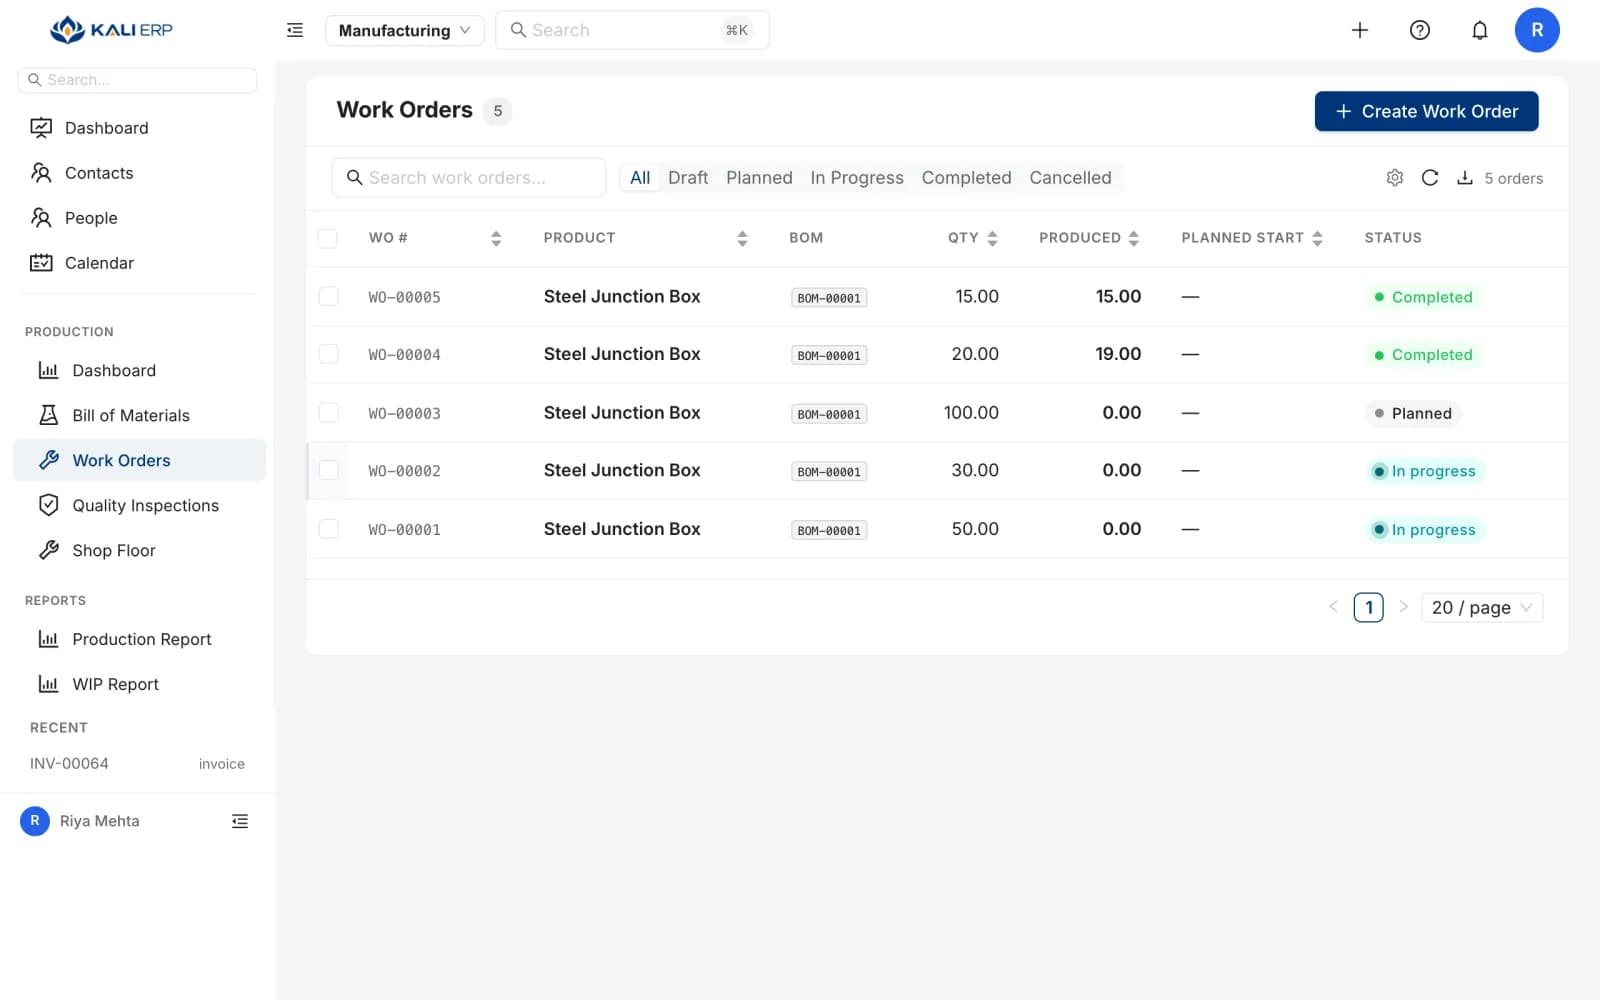This screenshot has height=1000, width=1600.
Task: Download work orders via export icon
Action: 1465,177
